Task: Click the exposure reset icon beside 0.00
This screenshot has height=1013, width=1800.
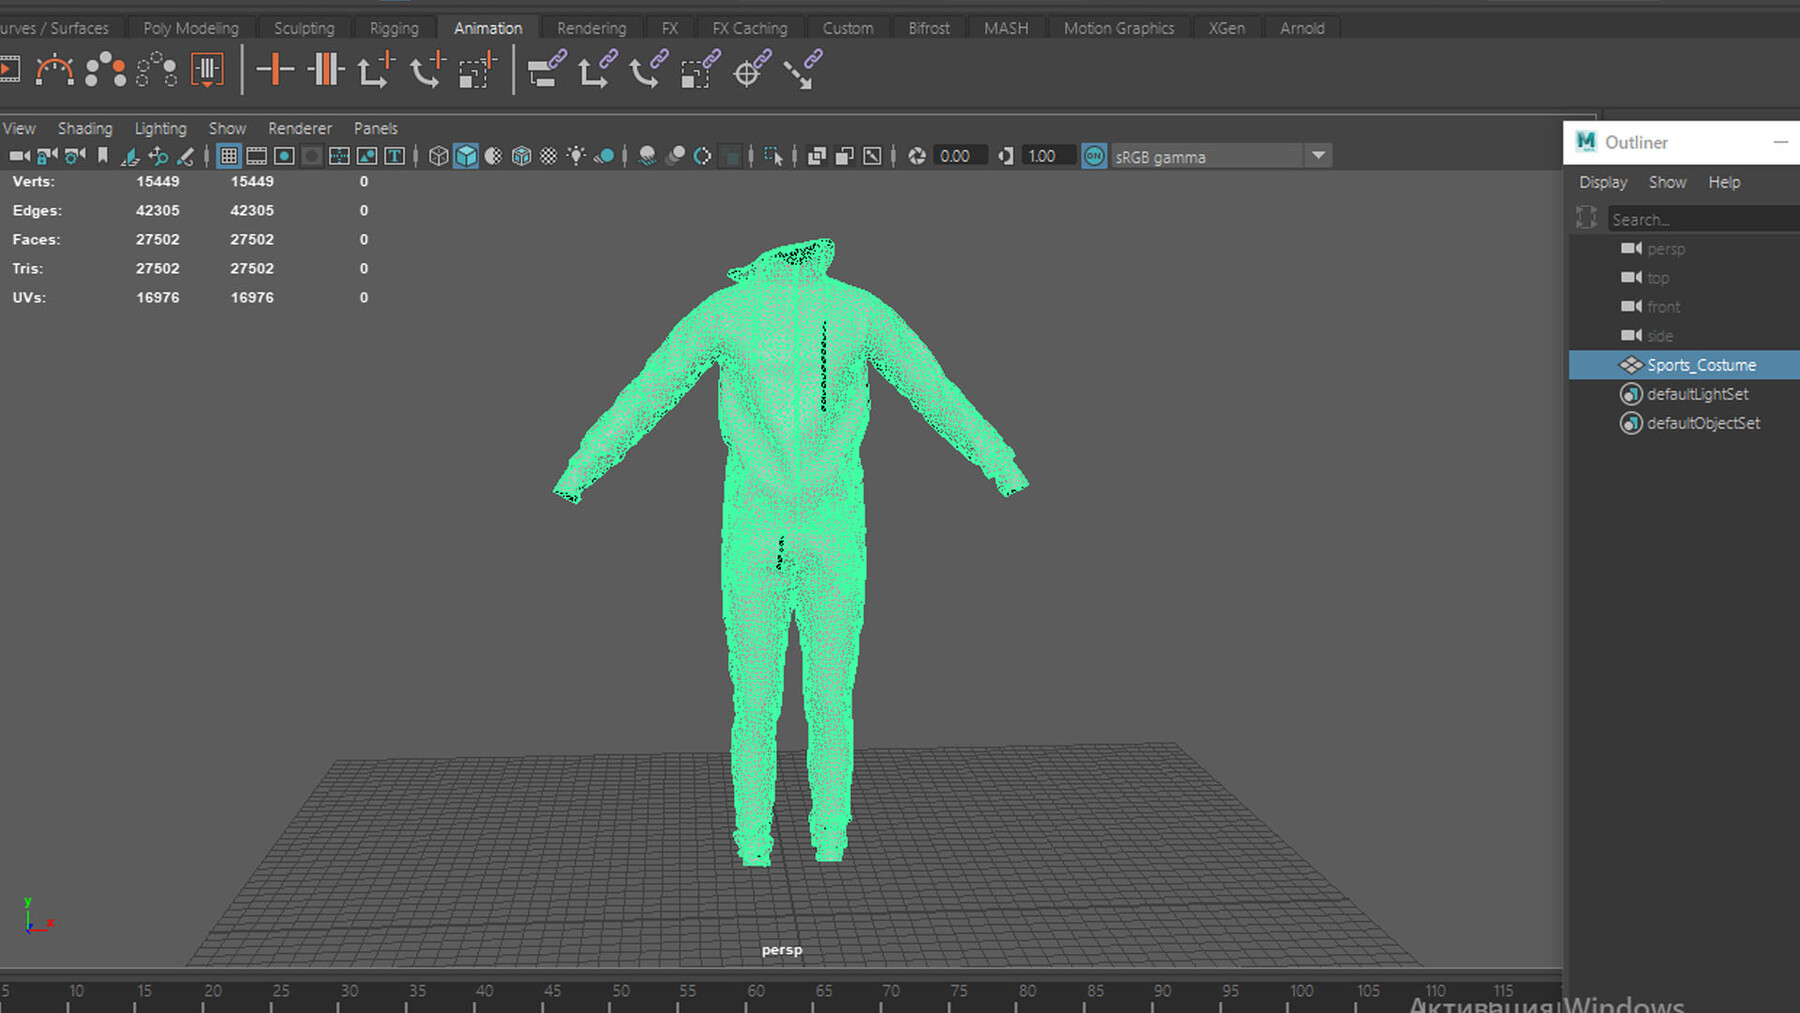Action: tap(916, 156)
